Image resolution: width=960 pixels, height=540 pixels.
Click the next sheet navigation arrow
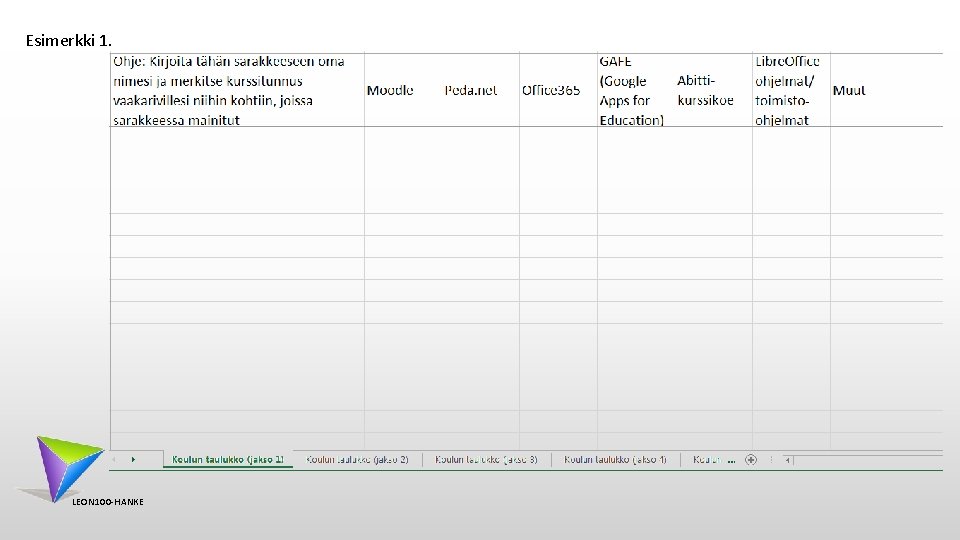click(133, 459)
